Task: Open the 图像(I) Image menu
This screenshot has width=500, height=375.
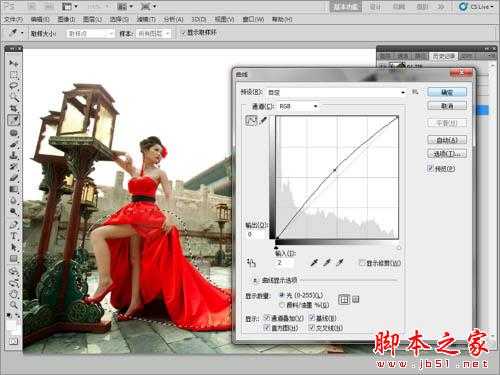Action: point(66,20)
